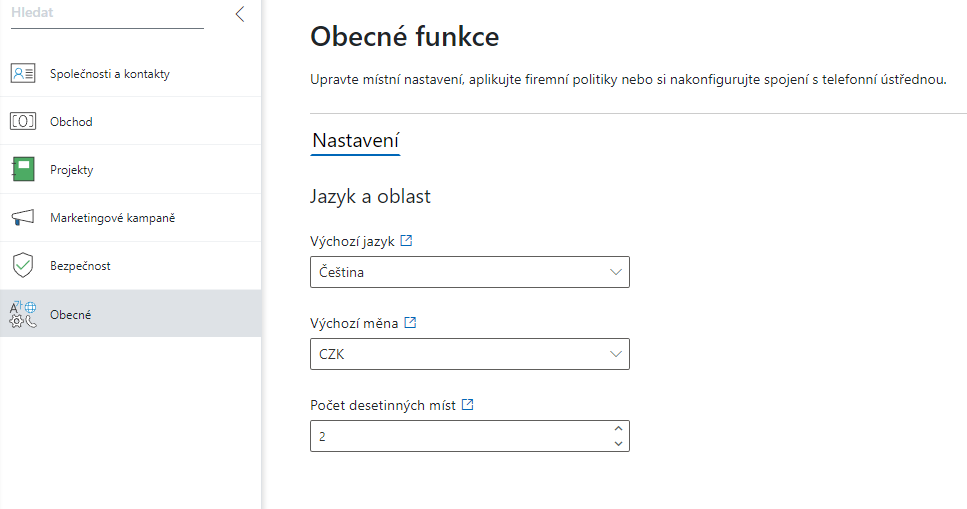Open external link icon beside Počet desetinných míst
The image size is (967, 509).
tap(467, 405)
